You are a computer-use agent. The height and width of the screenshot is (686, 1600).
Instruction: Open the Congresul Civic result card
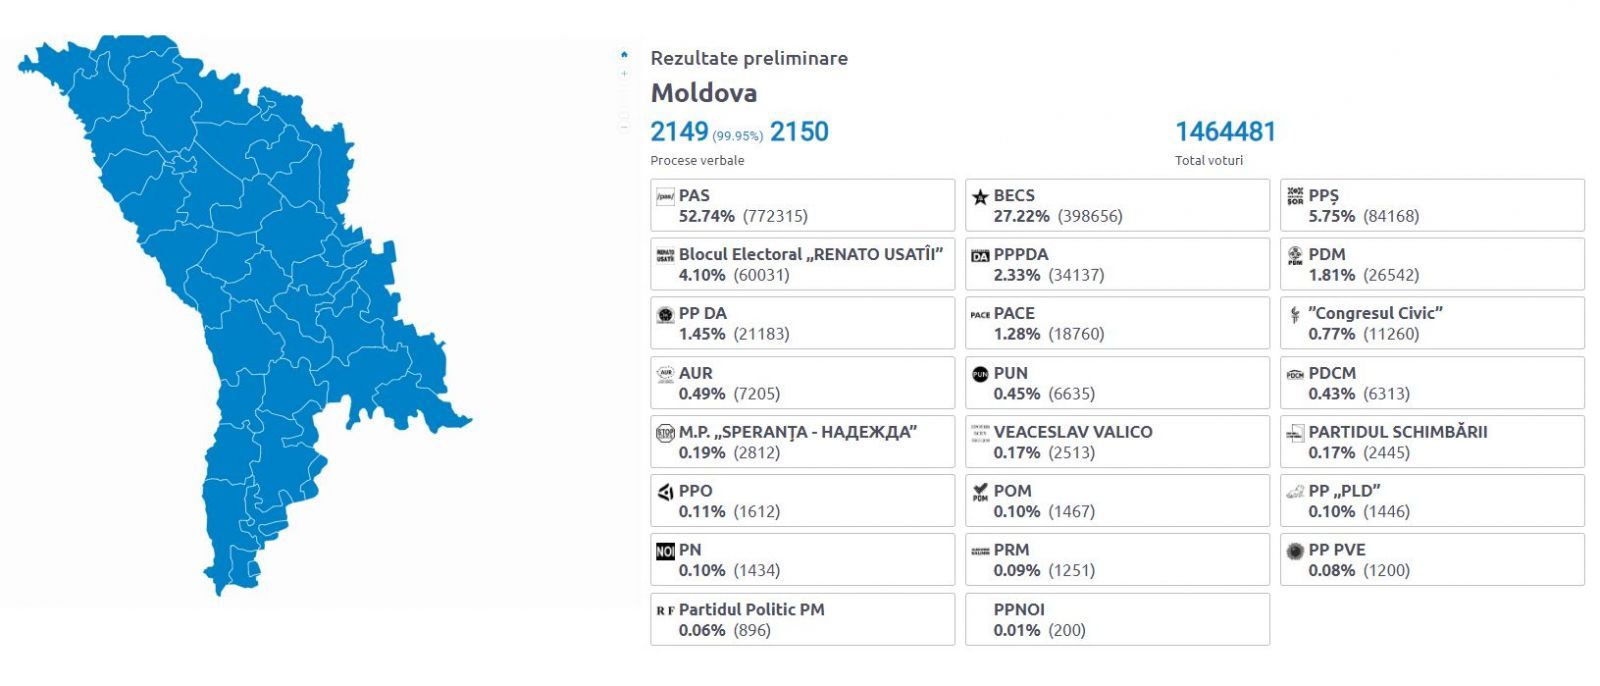coord(1432,323)
